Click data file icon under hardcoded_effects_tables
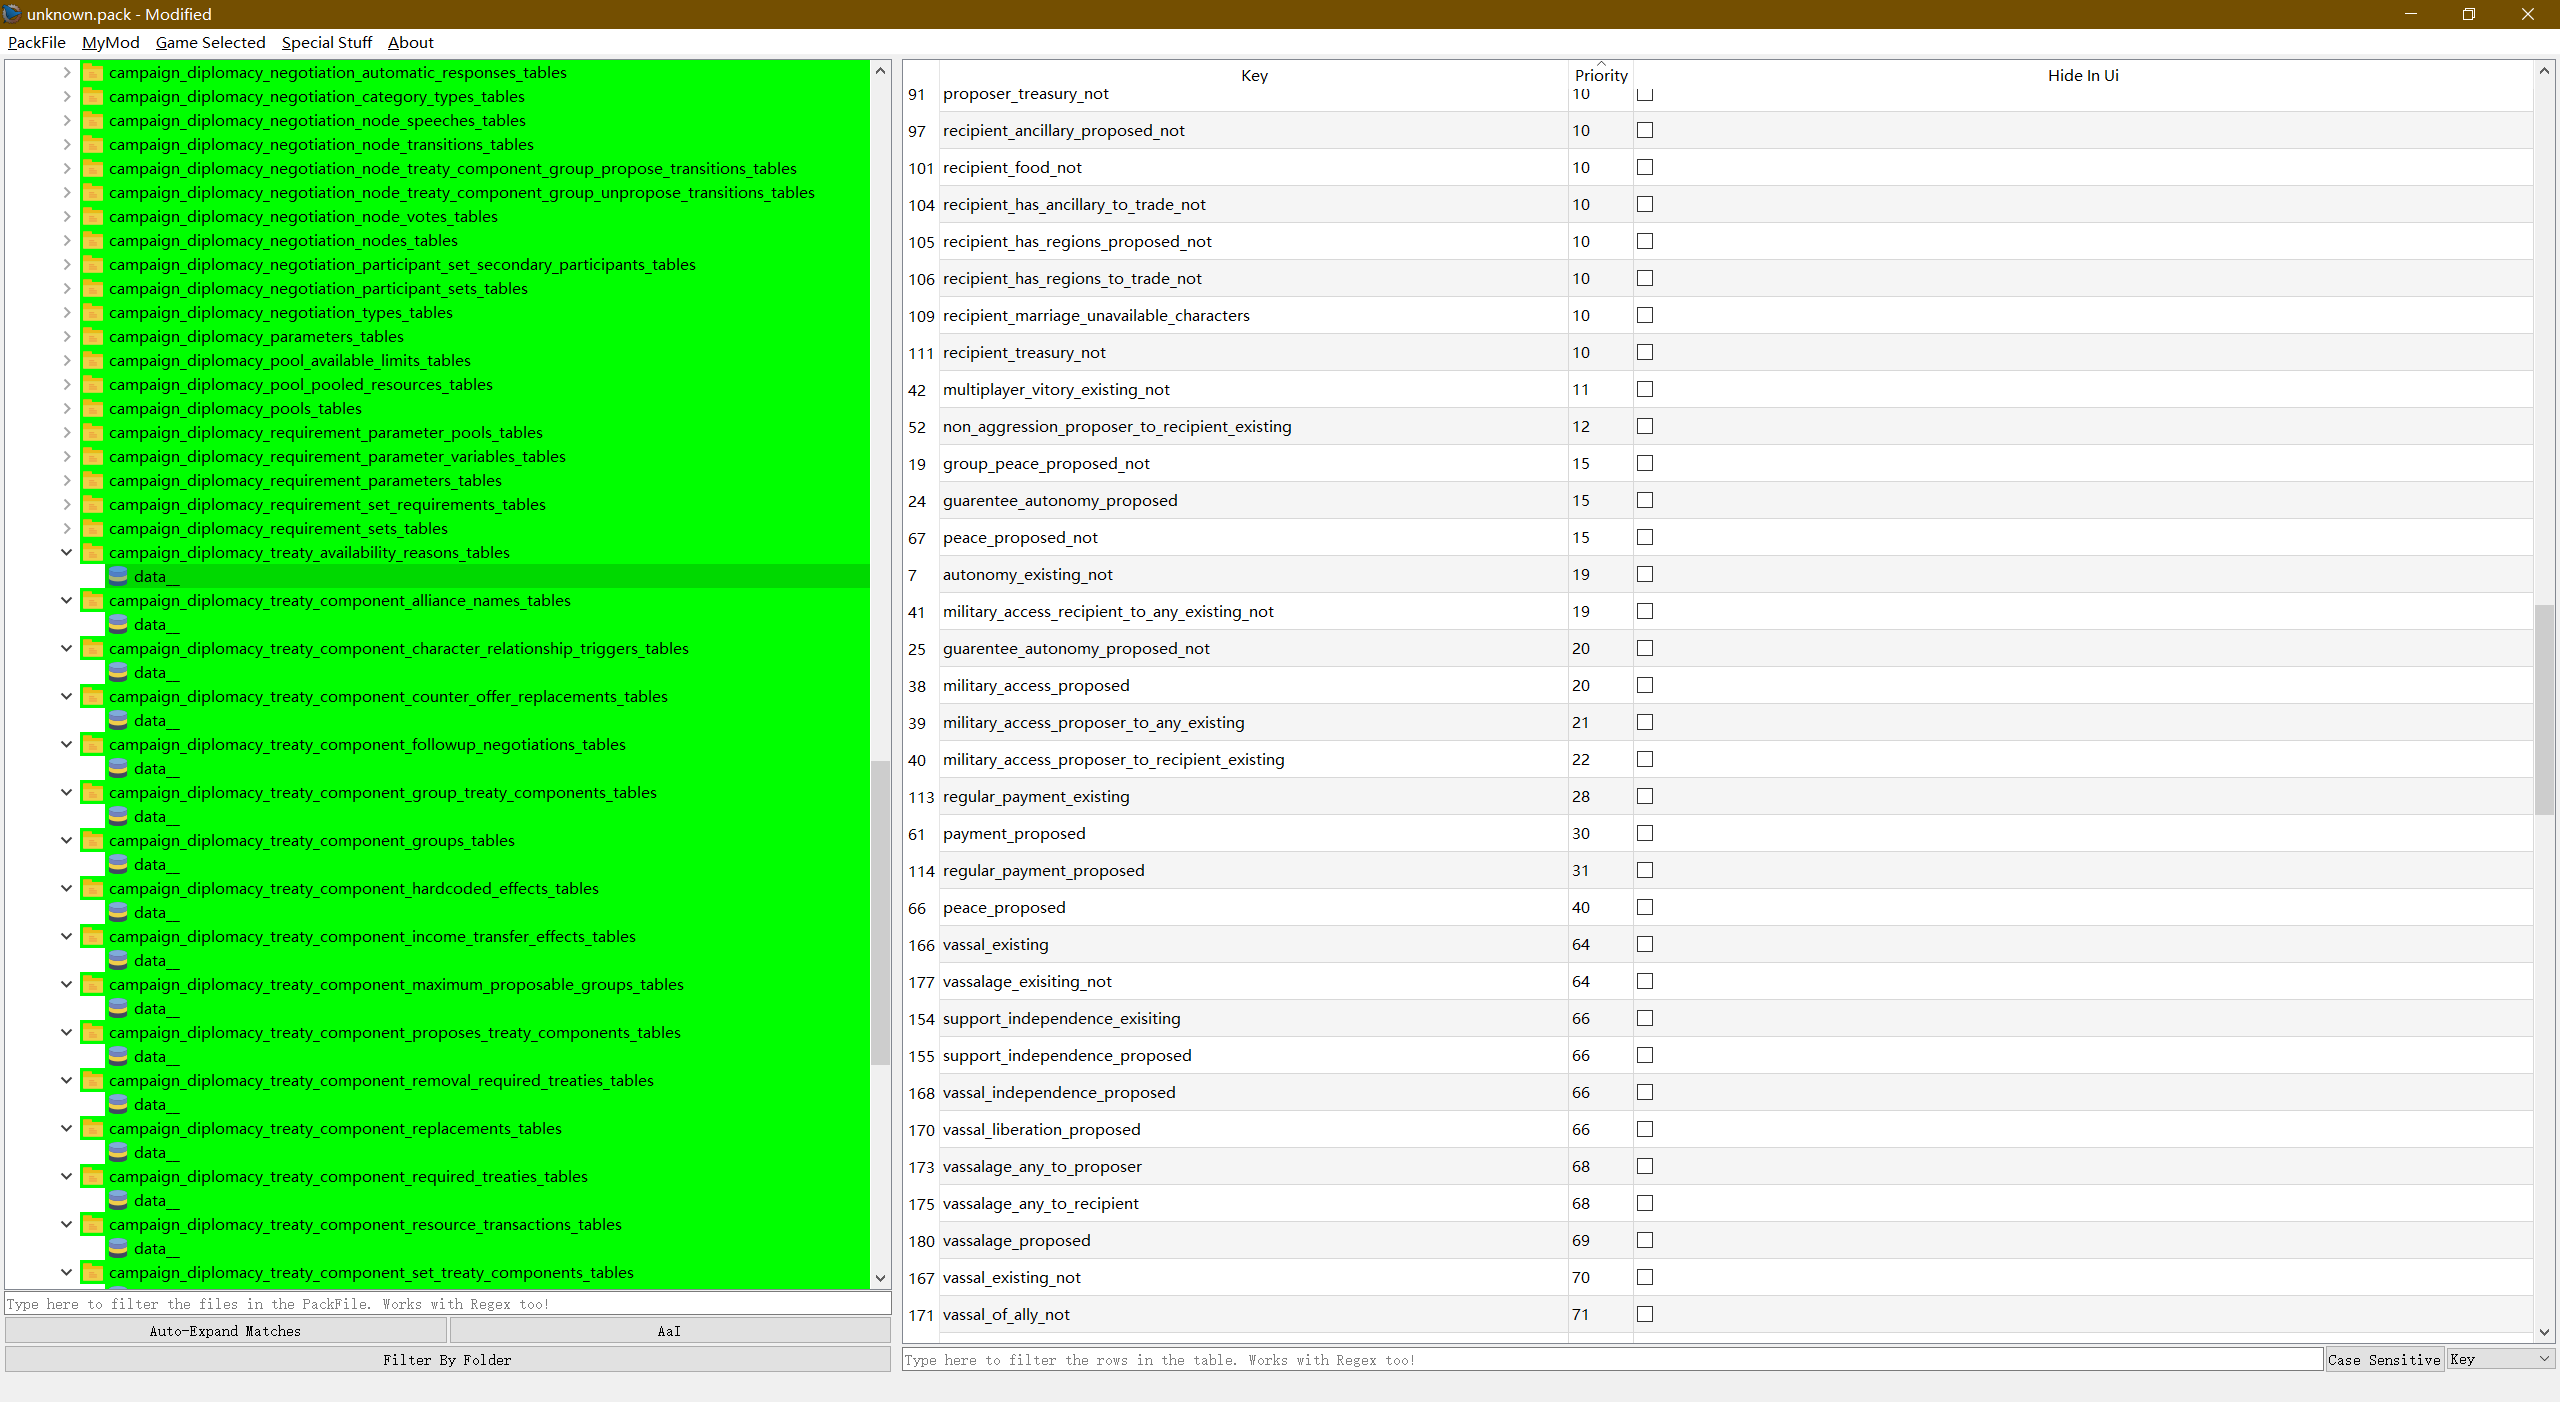 pos(118,912)
